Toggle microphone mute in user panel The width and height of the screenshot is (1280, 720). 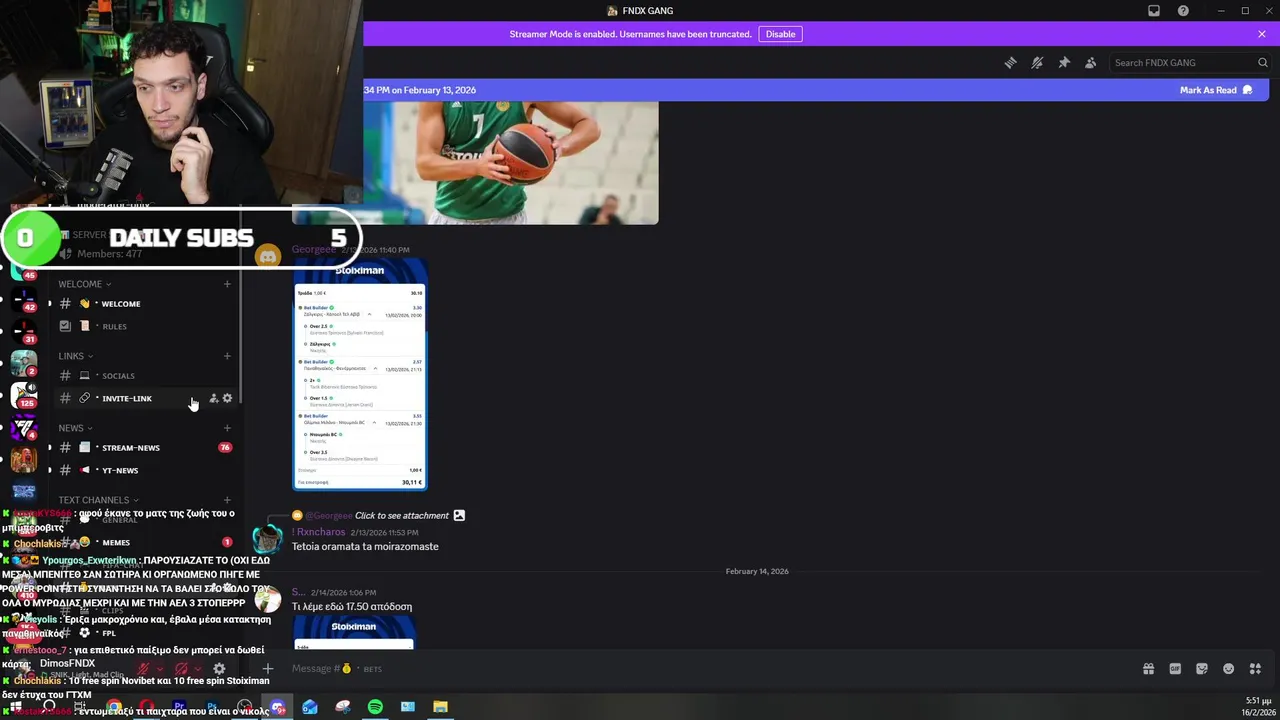[144, 669]
